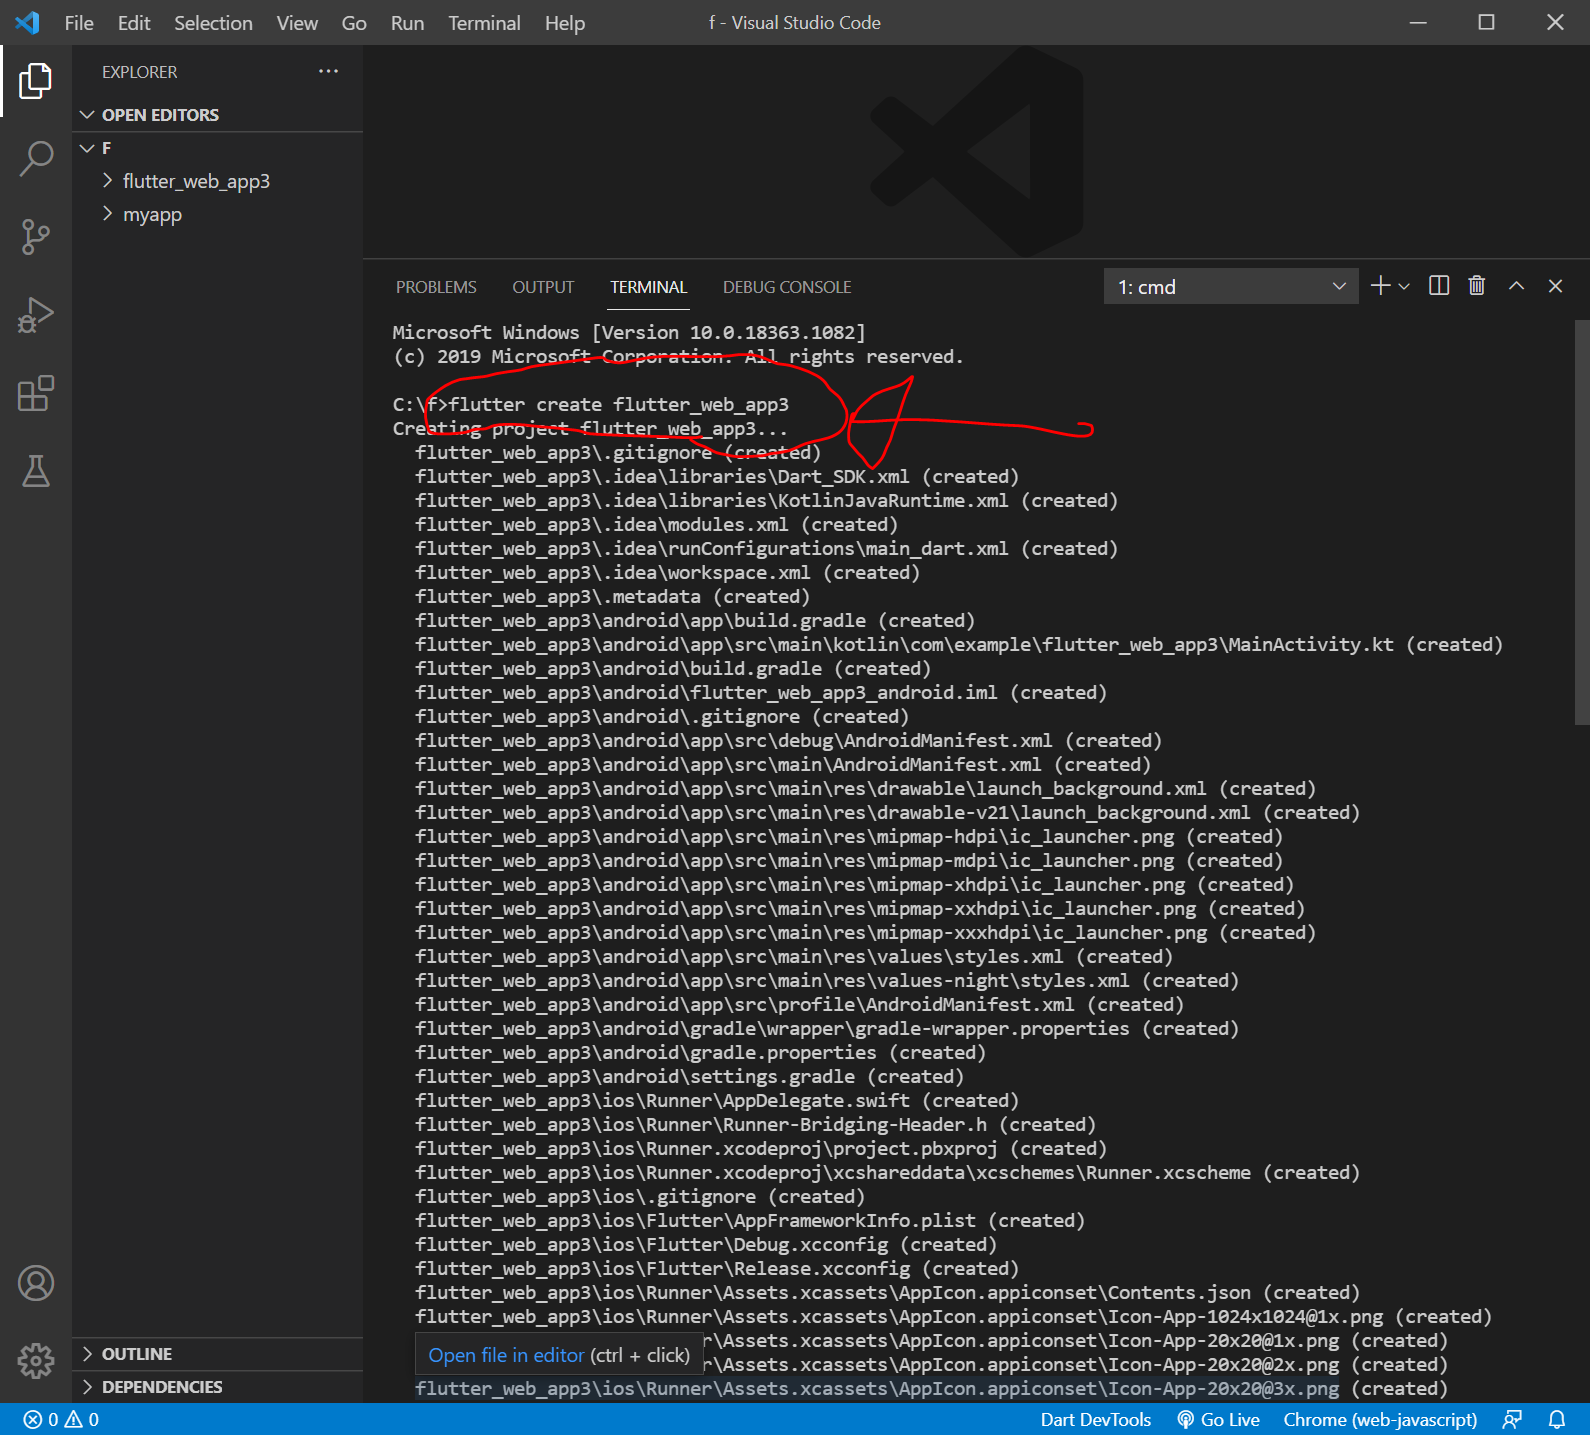Switch to the PROBLEMS tab

[x=436, y=287]
